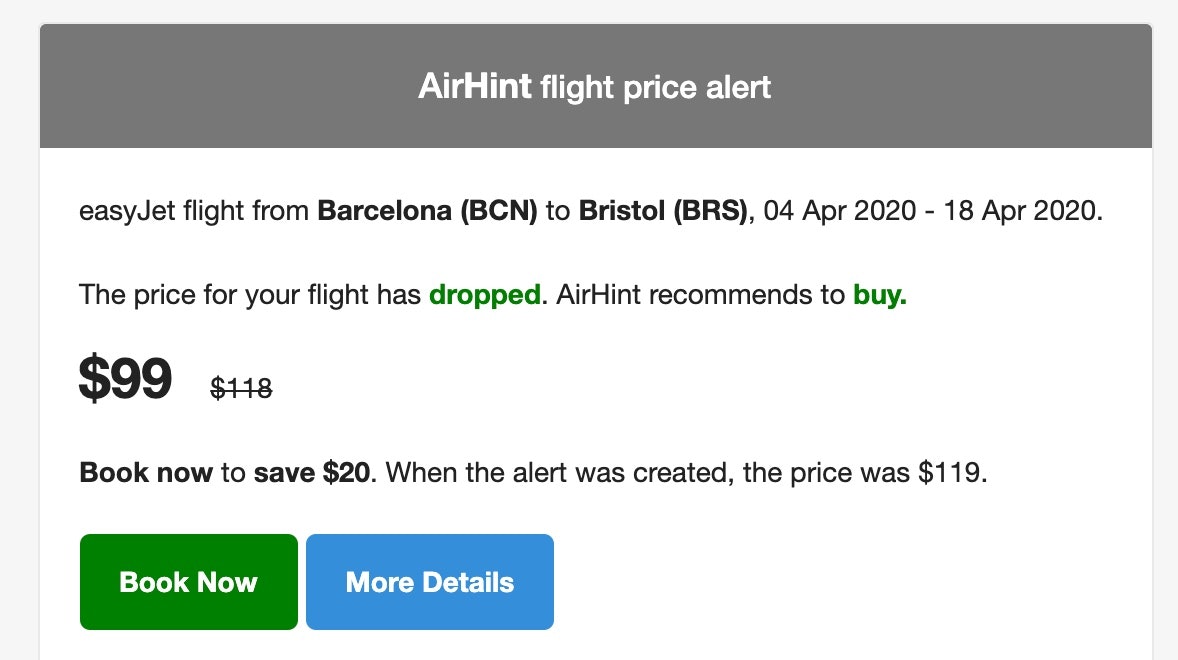Click the bold AirHint name in the header
1178x660 pixels.
474,87
